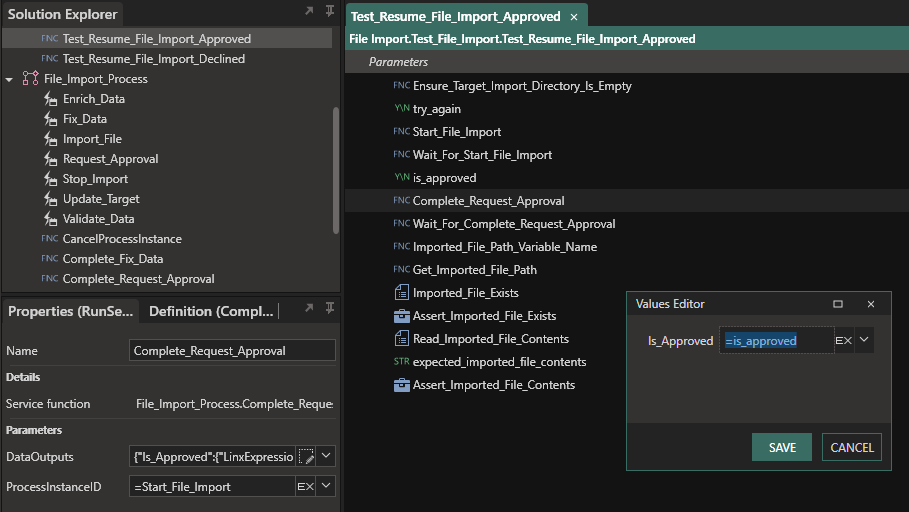The image size is (909, 512).
Task: Click the Assert_Imported_File_Exists toolbox icon
Action: pyautogui.click(x=401, y=316)
